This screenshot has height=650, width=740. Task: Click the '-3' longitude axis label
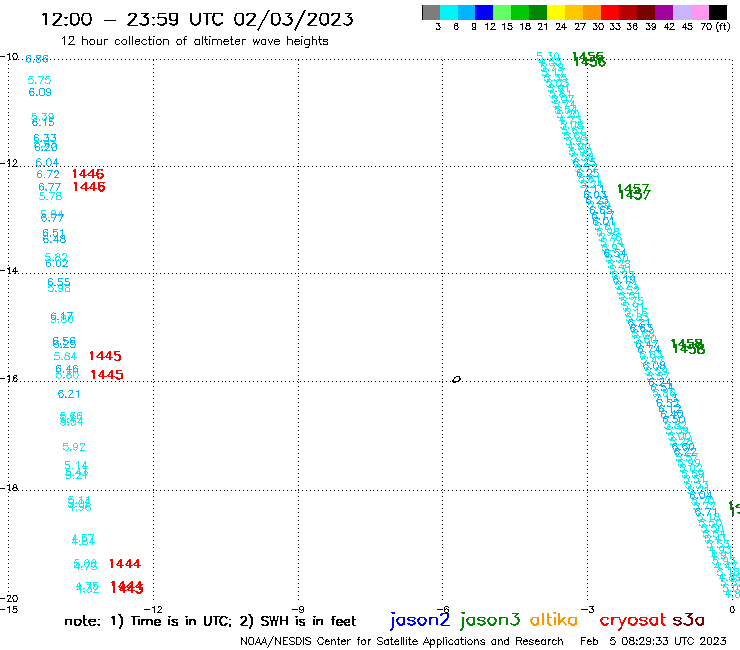[587, 609]
